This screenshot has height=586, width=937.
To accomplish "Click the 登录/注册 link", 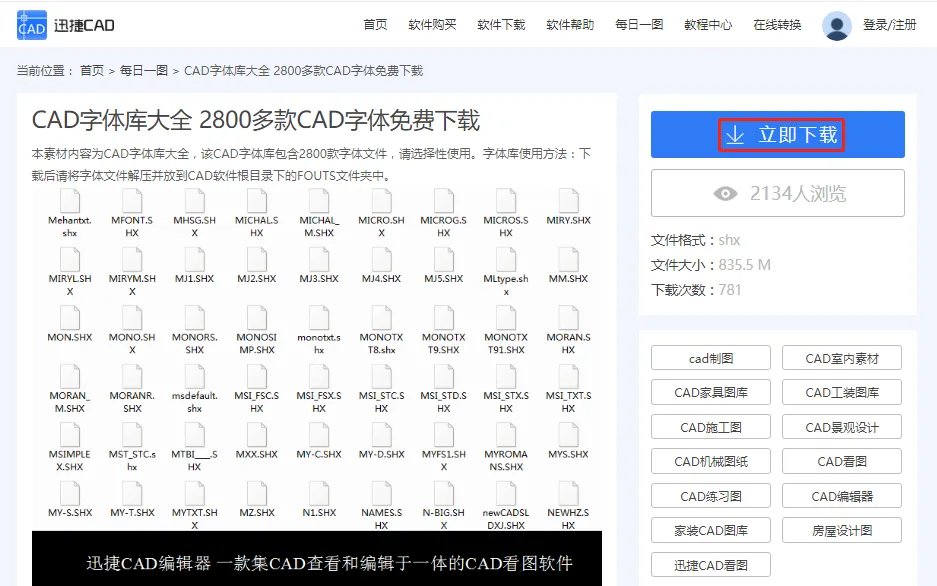I will click(888, 25).
